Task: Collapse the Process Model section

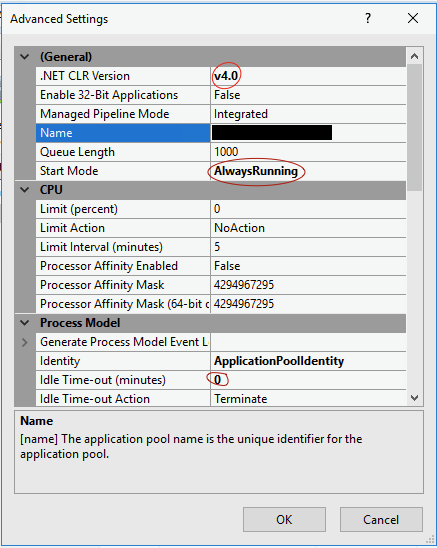Action: click(x=25, y=323)
